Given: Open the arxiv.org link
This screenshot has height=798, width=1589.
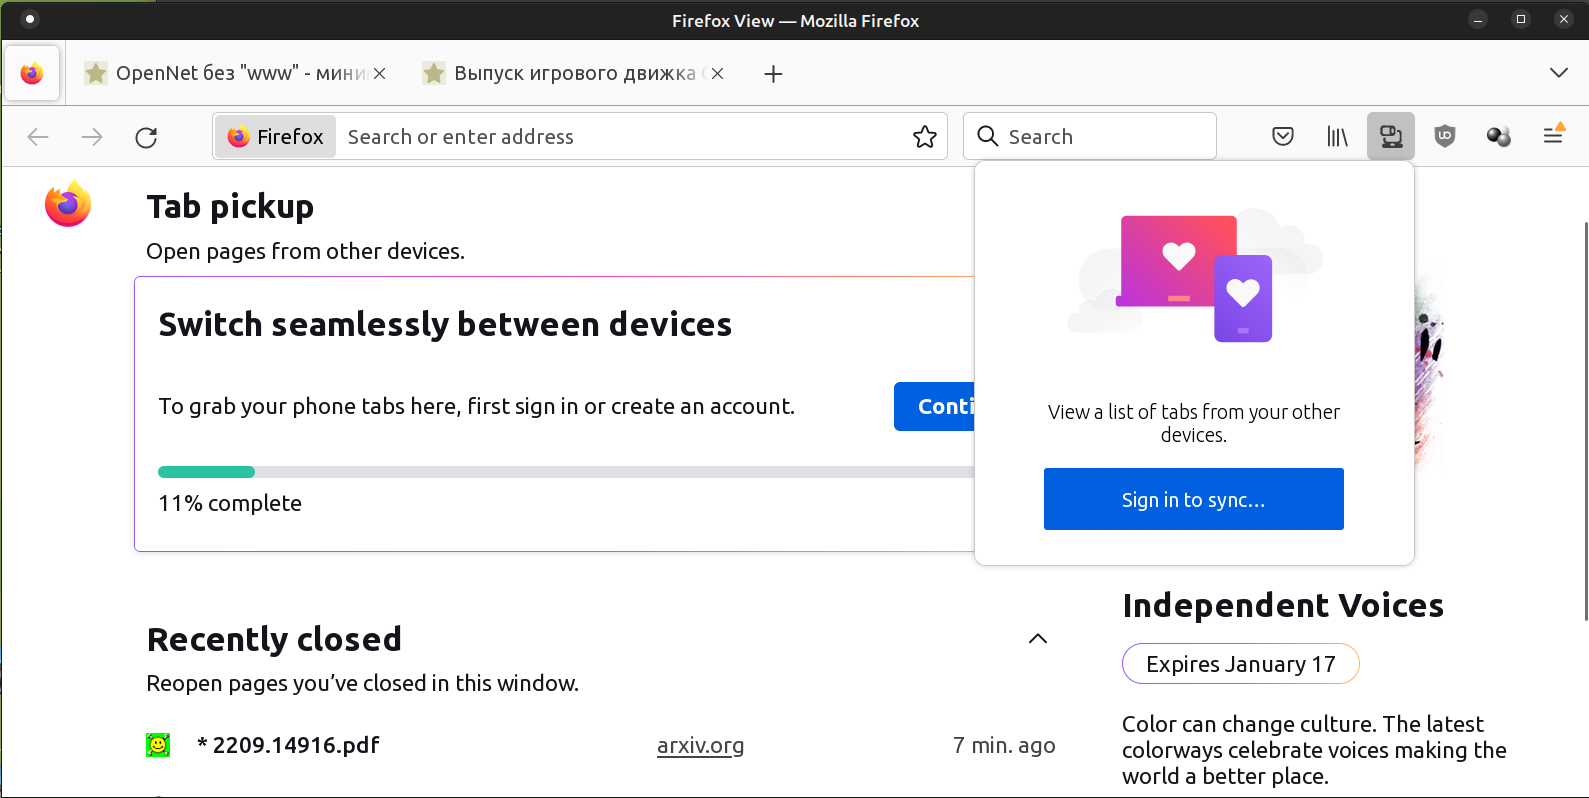Looking at the screenshot, I should point(700,745).
